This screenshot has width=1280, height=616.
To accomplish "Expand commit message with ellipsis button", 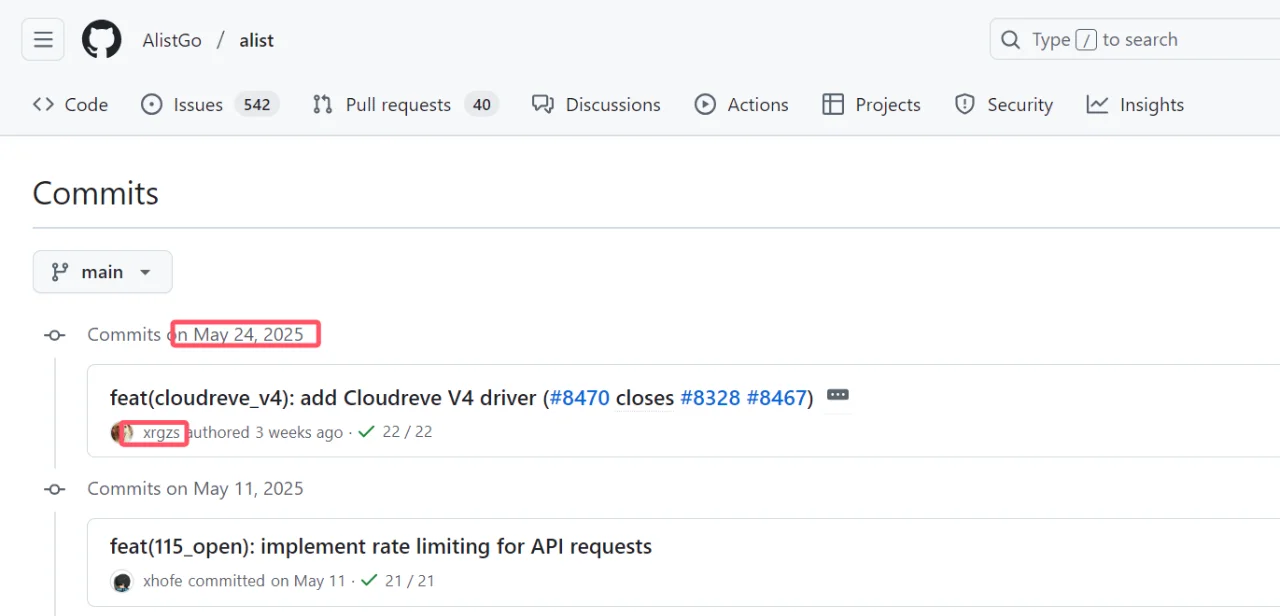I will point(838,396).
